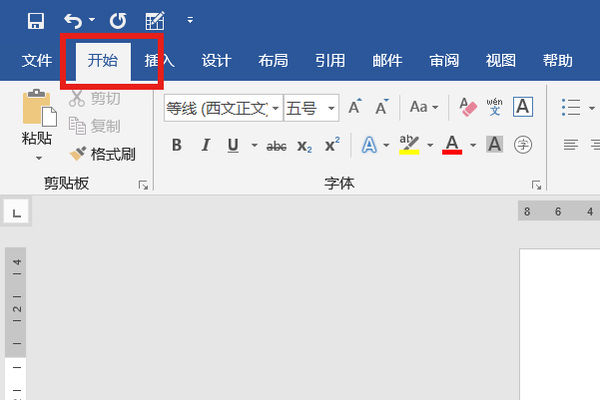Open the 字体 dialog launcher

(x=536, y=185)
